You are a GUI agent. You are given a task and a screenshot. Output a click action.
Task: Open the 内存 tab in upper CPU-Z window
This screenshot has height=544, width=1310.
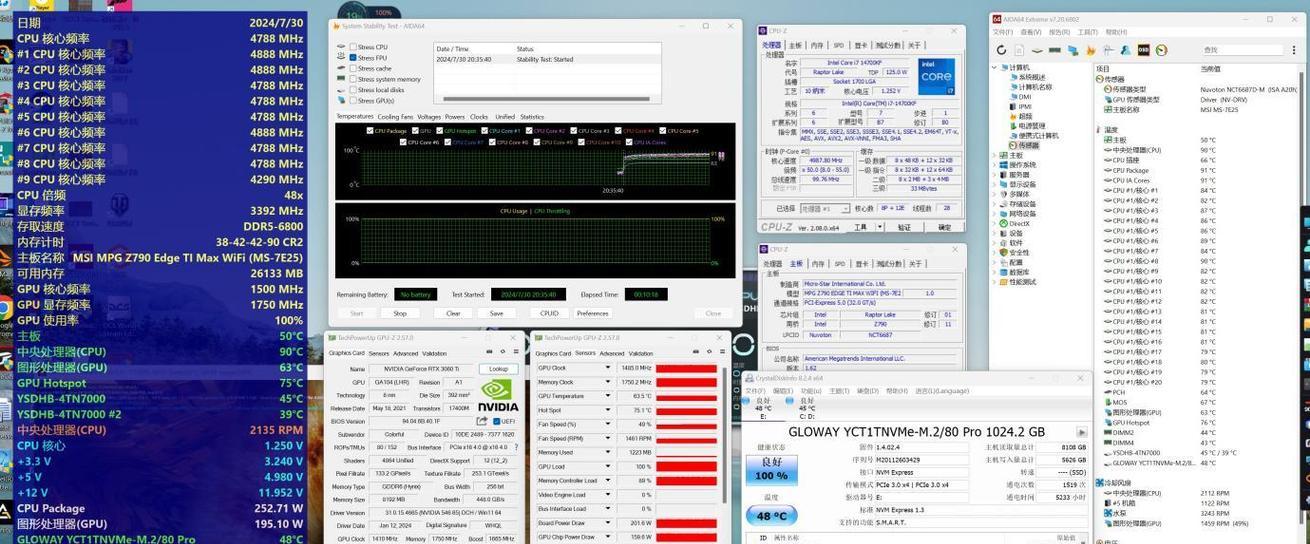817,45
